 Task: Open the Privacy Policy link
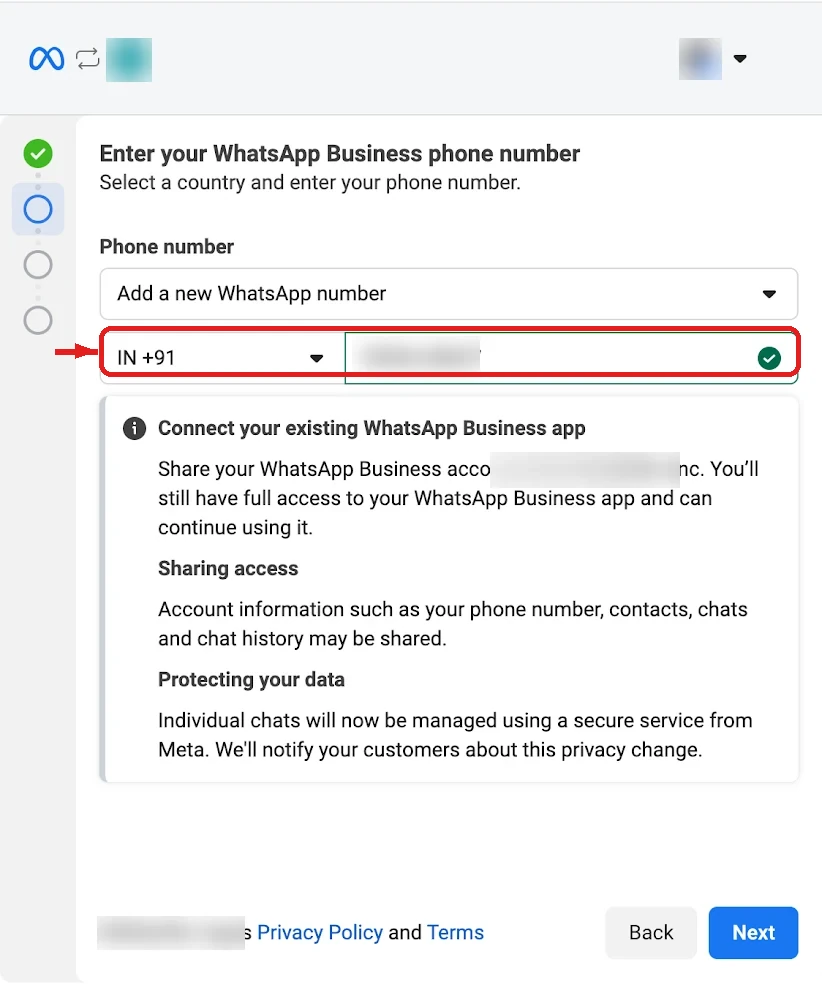click(x=320, y=932)
